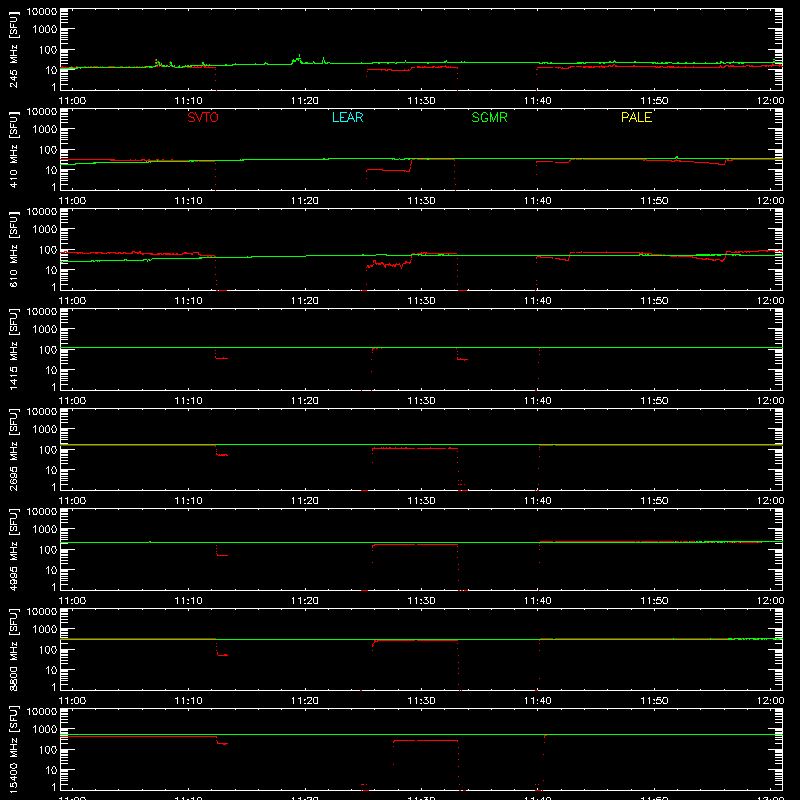Viewport: 800px width, 800px height.
Task: Click the 100 tick value on 8800 MHz plot
Action: click(48, 650)
